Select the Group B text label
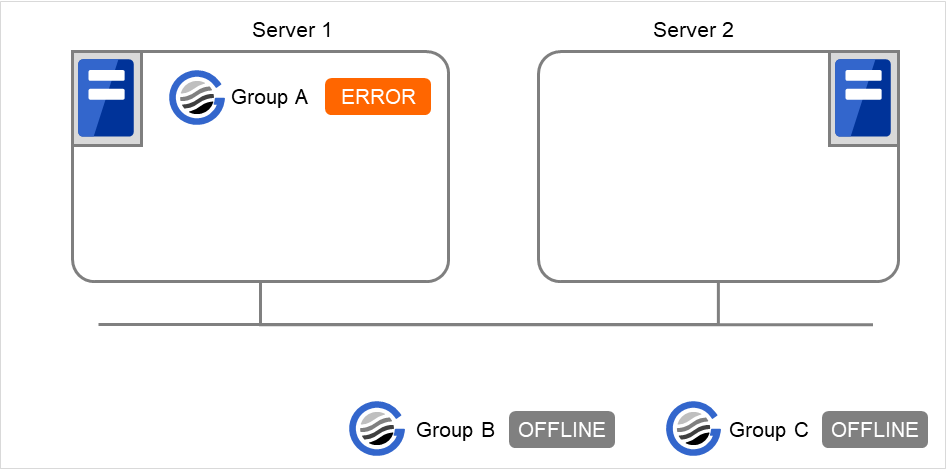This screenshot has height=471, width=948. (455, 430)
